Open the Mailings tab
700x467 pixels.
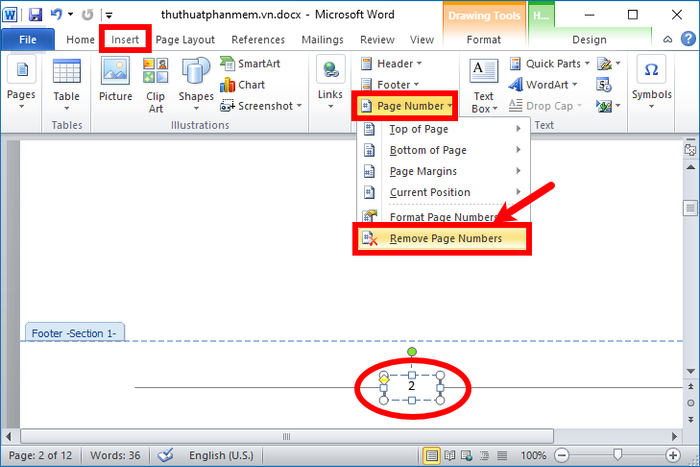pos(322,40)
